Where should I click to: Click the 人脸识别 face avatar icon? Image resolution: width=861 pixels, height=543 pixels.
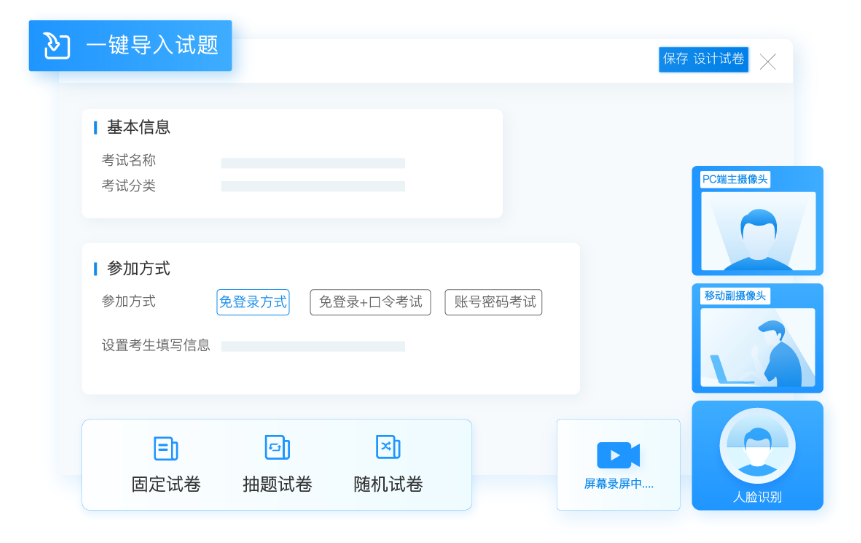click(757, 446)
